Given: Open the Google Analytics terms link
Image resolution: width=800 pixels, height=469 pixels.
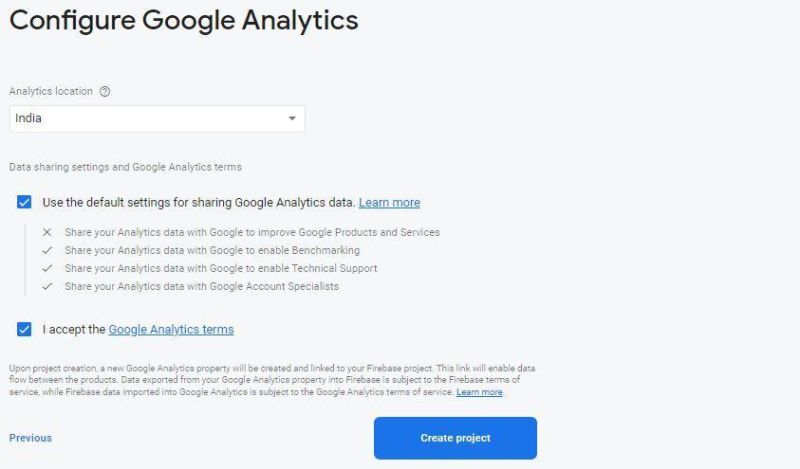Looking at the screenshot, I should [x=171, y=329].
